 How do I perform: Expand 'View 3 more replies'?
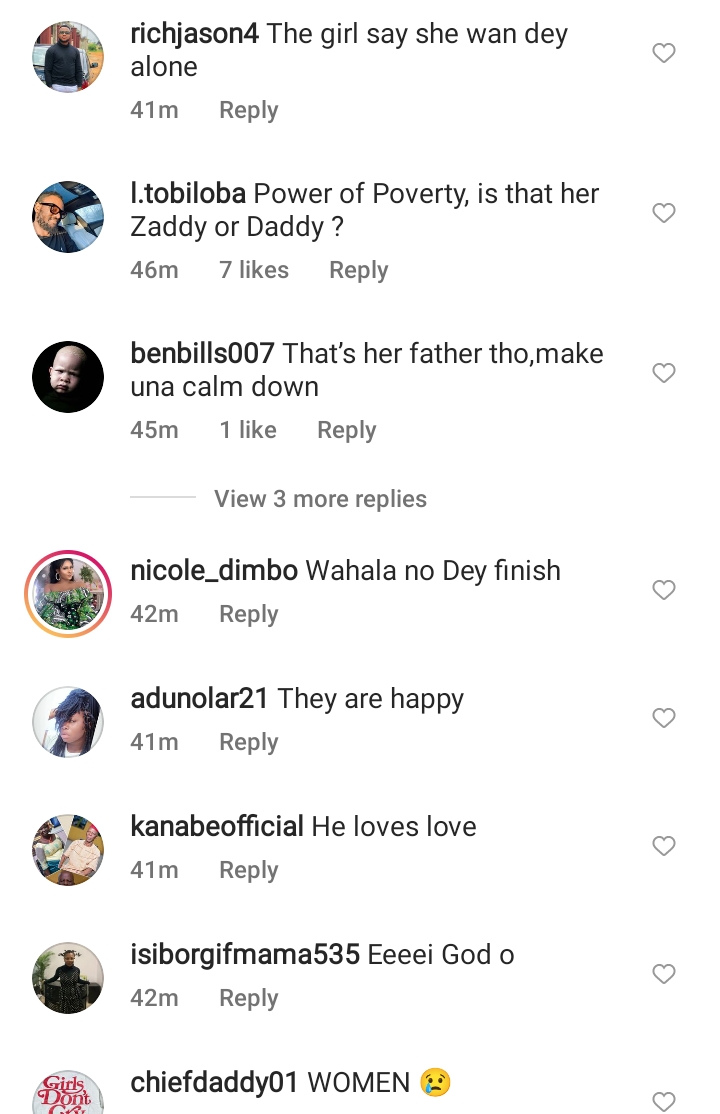click(x=320, y=499)
